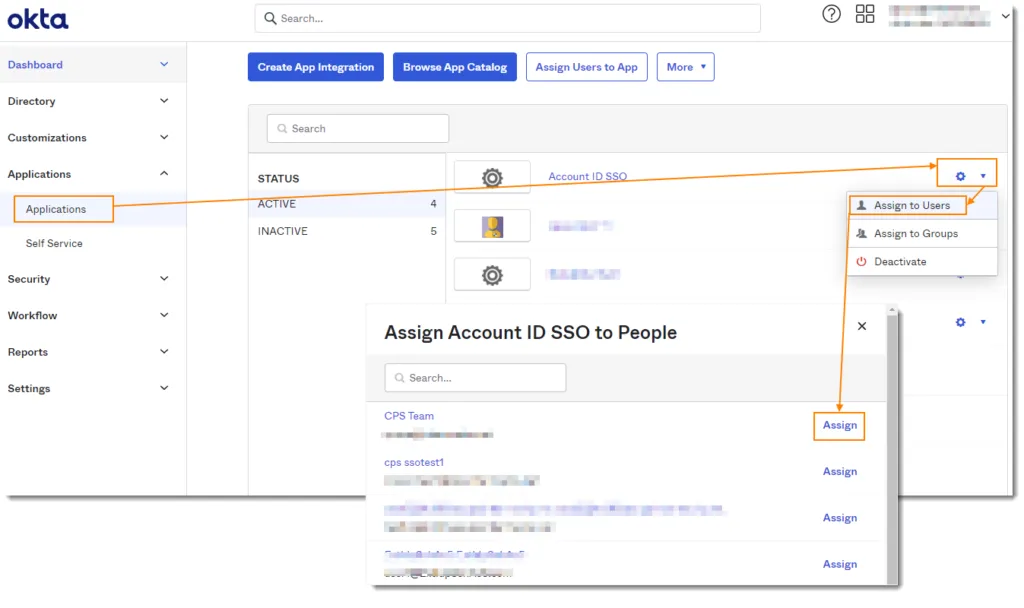Image resolution: width=1024 pixels, height=608 pixels.
Task: Click the third app's gear thumbnail
Action: click(x=492, y=275)
